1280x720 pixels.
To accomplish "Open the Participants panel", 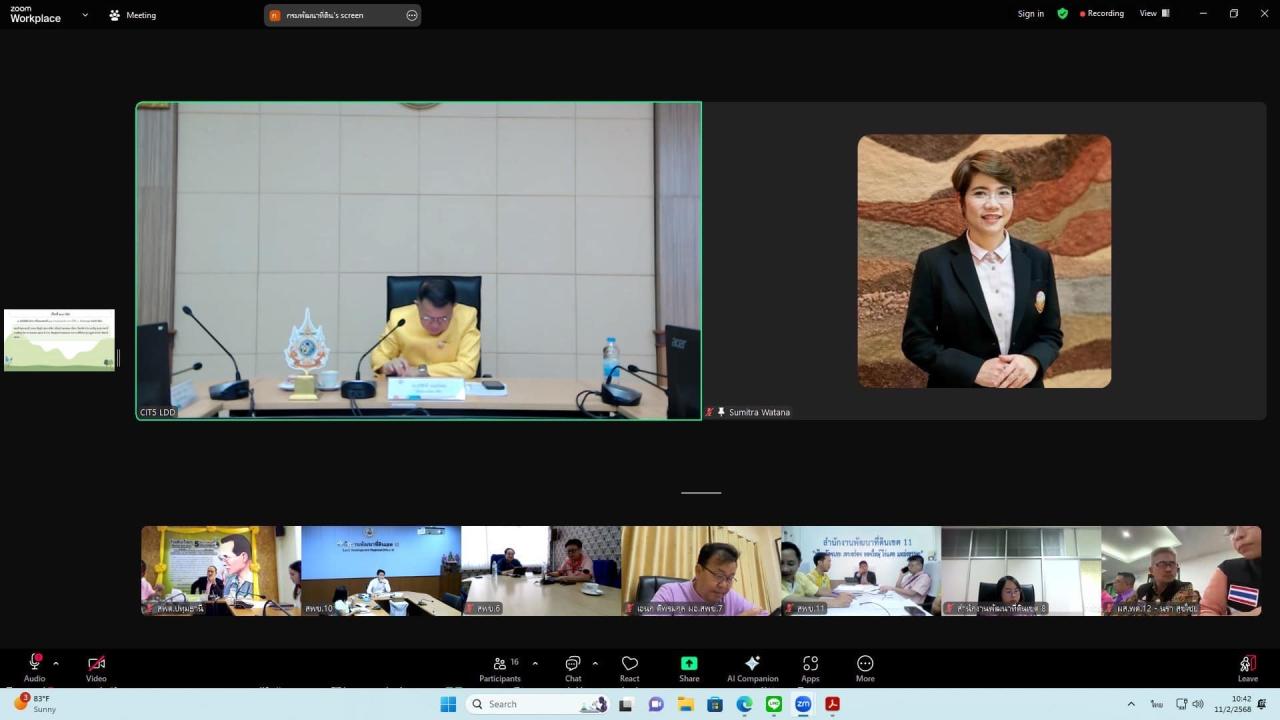I will click(500, 665).
